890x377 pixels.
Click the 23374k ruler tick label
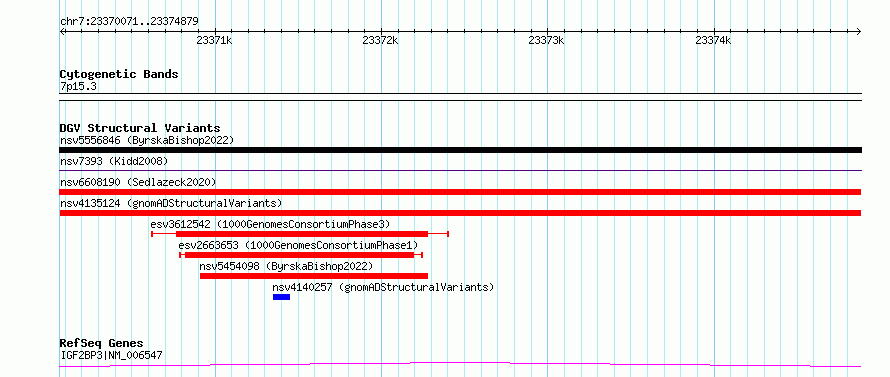(x=713, y=40)
